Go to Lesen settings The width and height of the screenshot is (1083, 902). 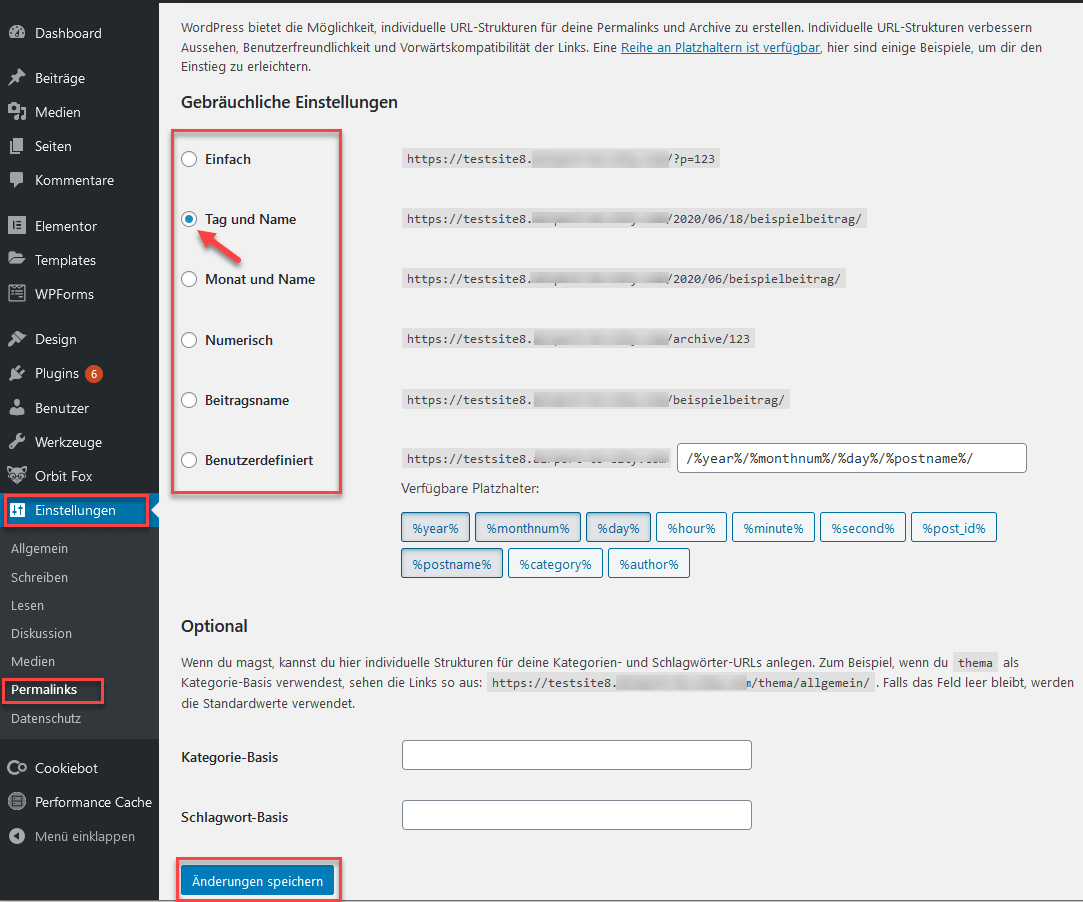click(x=28, y=605)
